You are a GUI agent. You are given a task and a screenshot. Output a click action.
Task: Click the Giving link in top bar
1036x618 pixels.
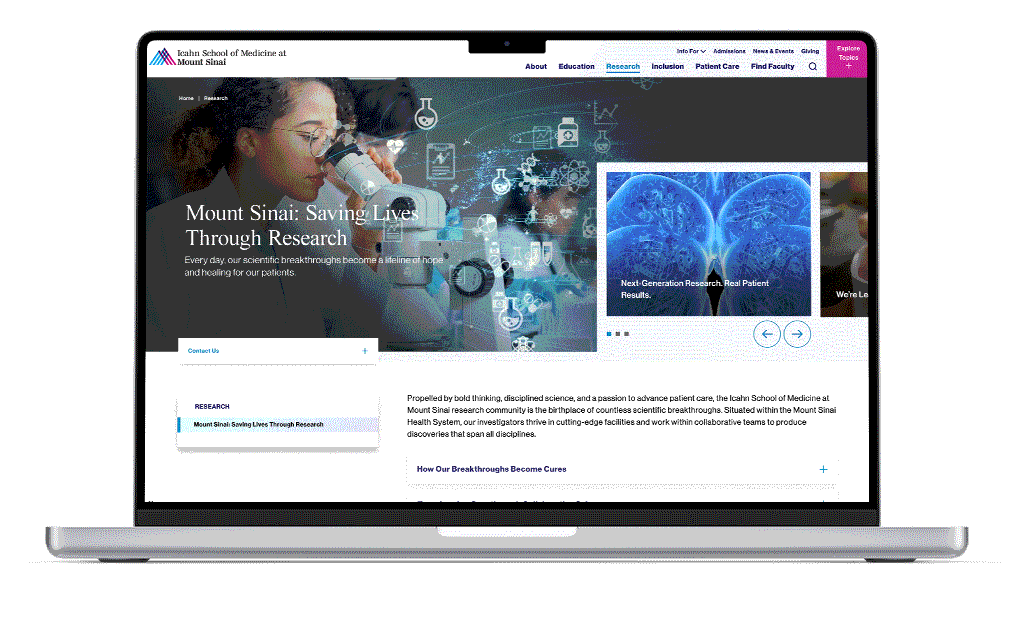point(809,51)
